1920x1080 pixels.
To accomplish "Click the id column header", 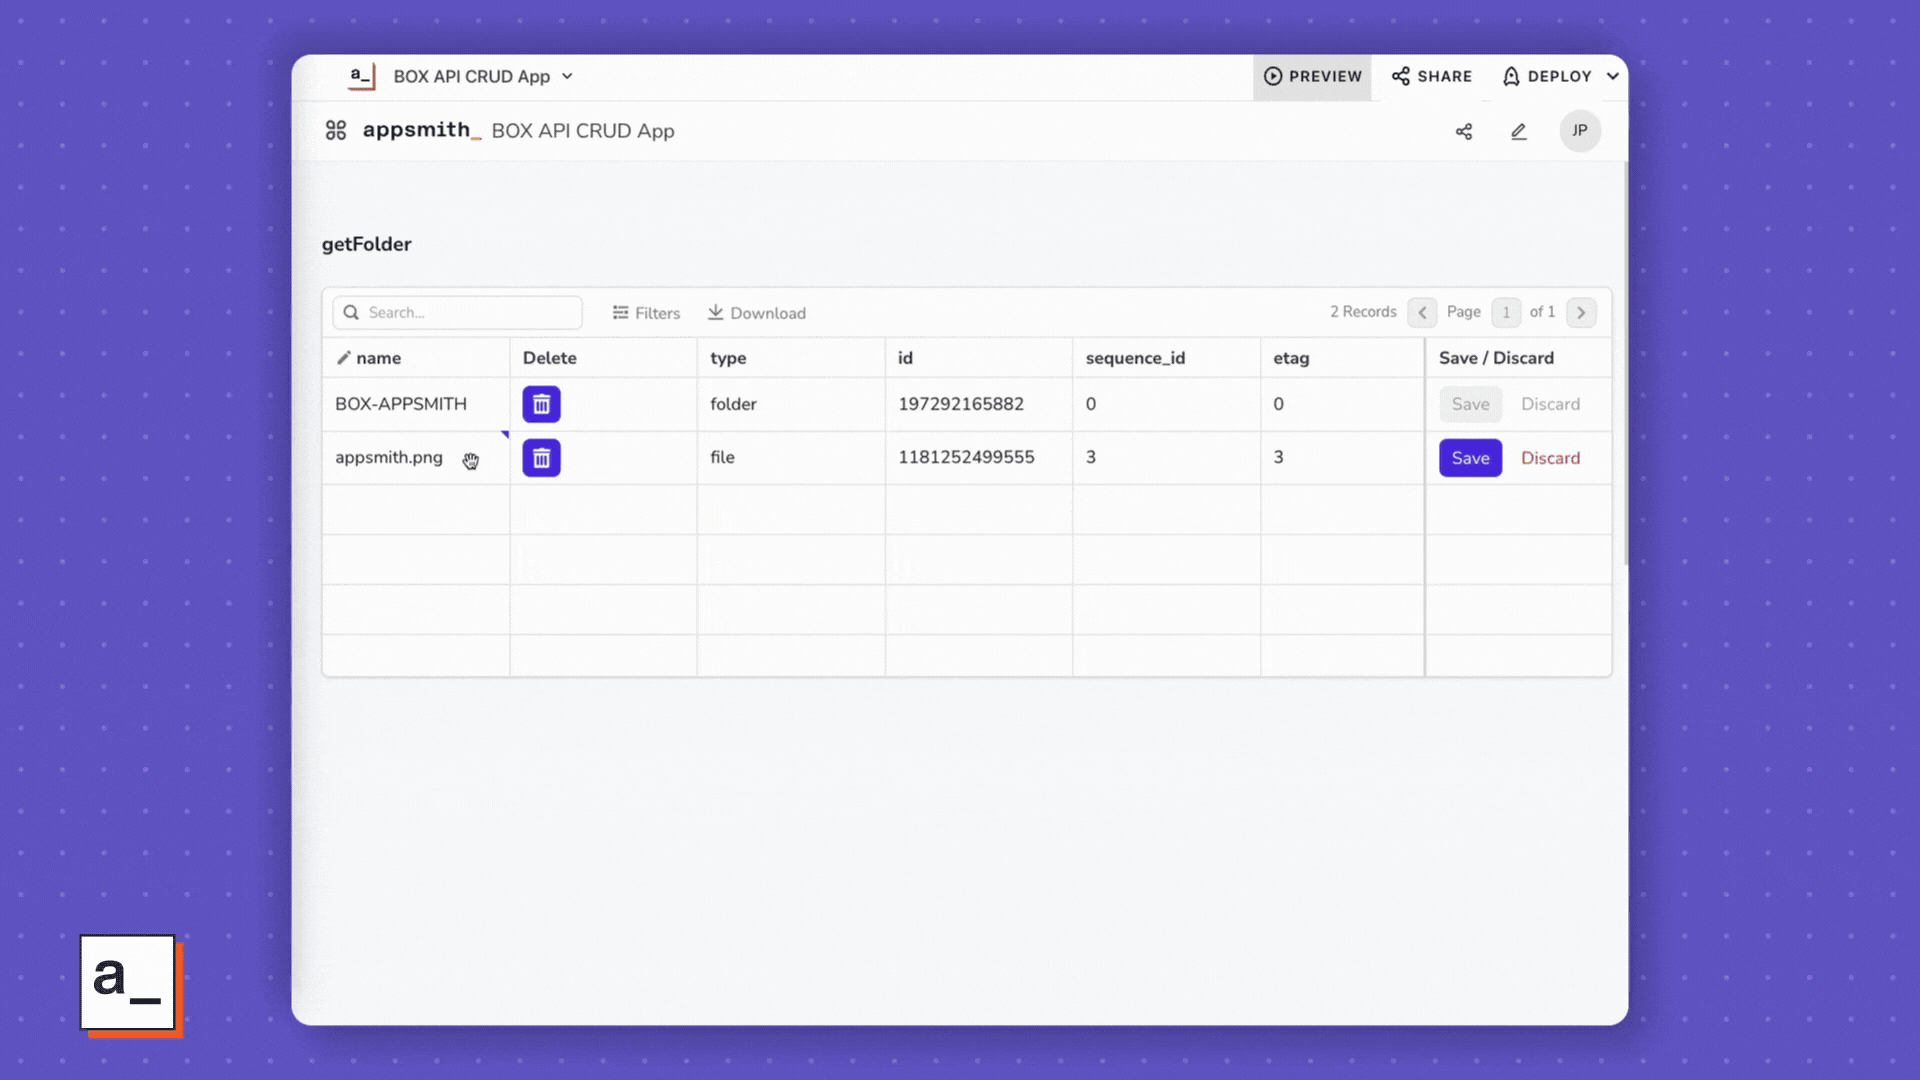I will pyautogui.click(x=978, y=358).
